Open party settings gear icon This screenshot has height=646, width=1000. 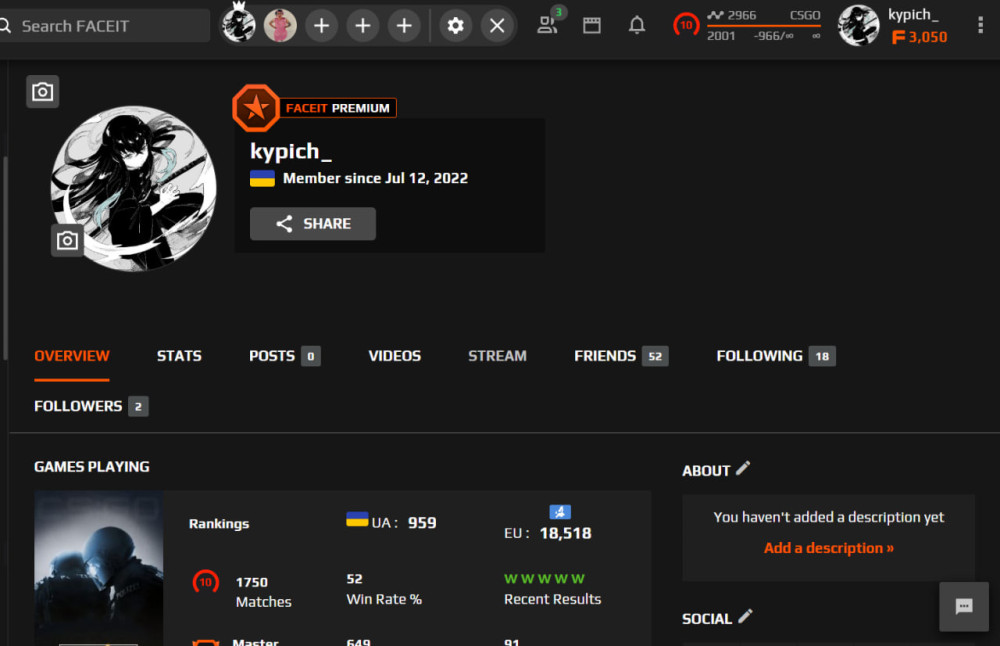[455, 26]
